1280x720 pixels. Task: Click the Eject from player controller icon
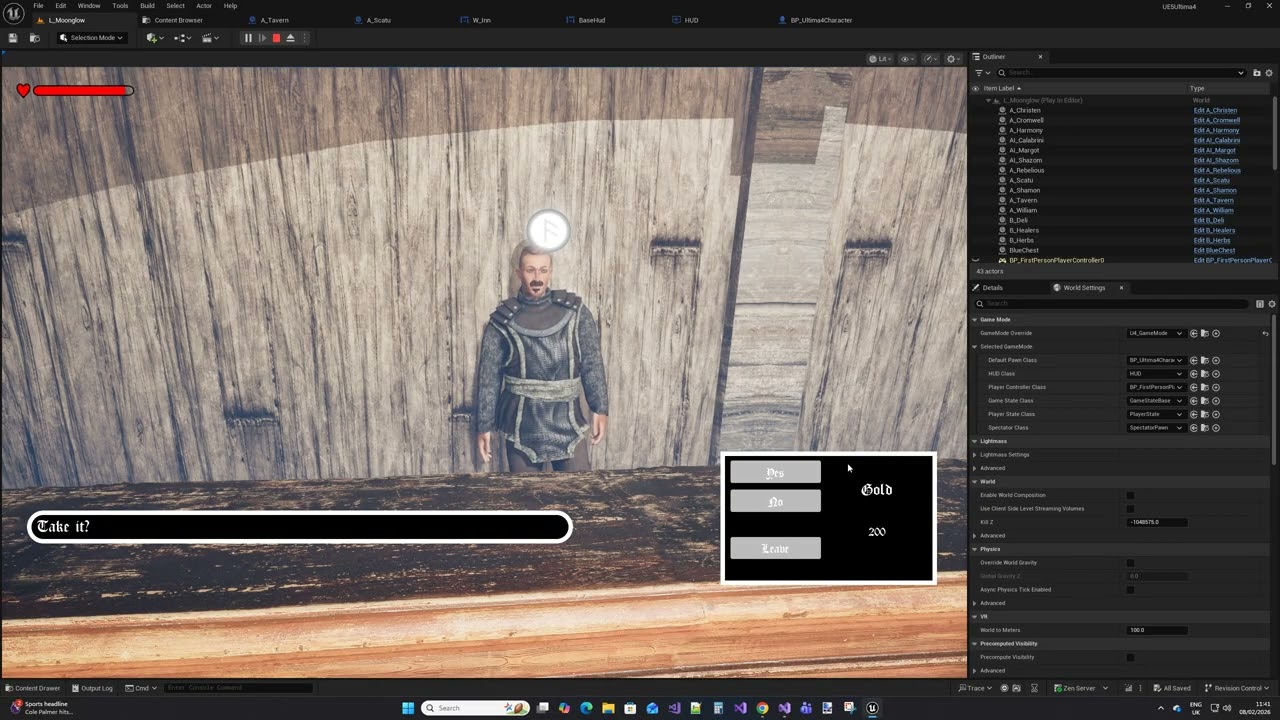pos(290,38)
